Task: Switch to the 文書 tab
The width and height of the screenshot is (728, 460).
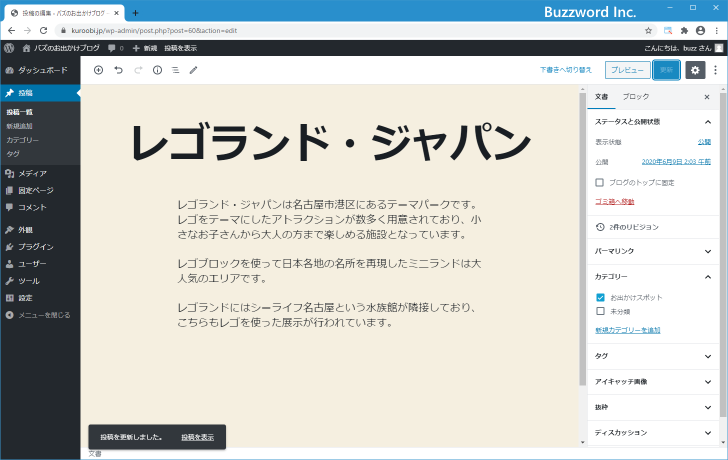Action: (601, 97)
